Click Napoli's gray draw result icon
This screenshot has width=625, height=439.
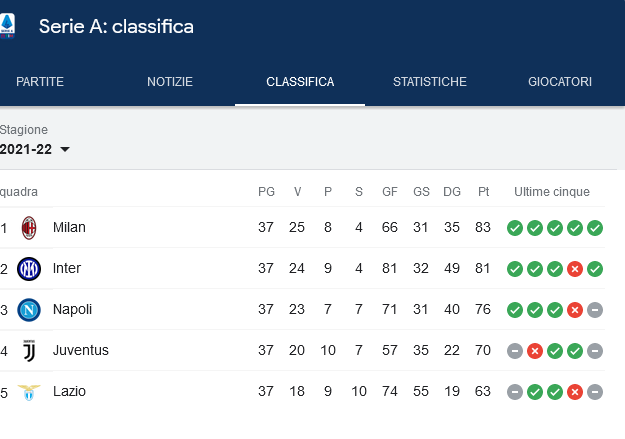(595, 310)
